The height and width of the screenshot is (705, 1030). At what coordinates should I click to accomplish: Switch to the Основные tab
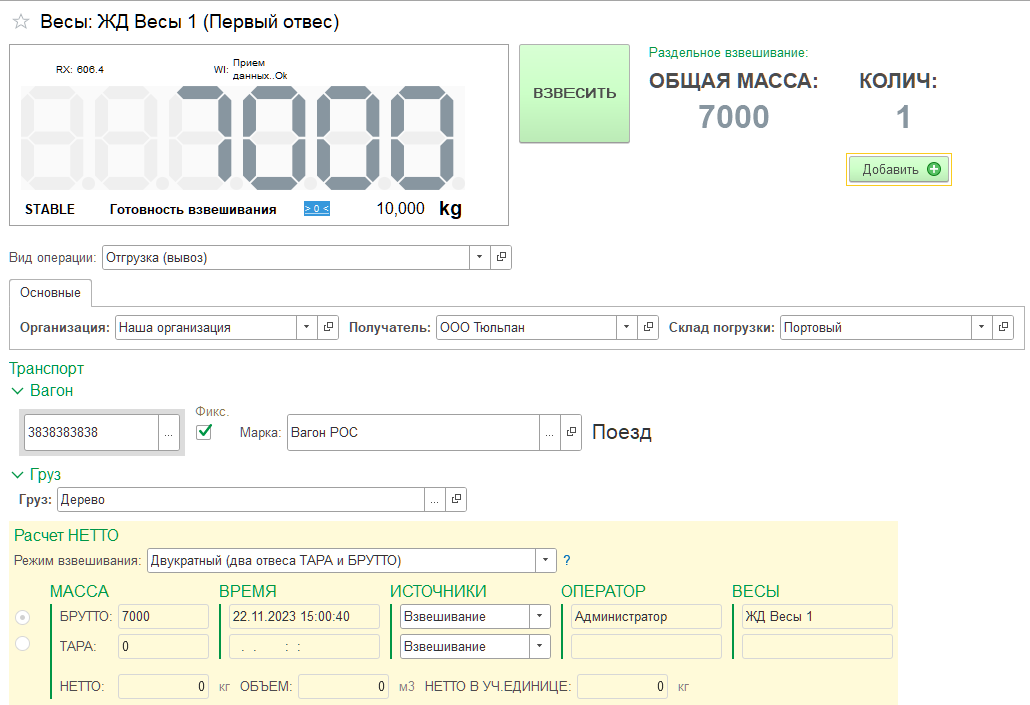(50, 293)
